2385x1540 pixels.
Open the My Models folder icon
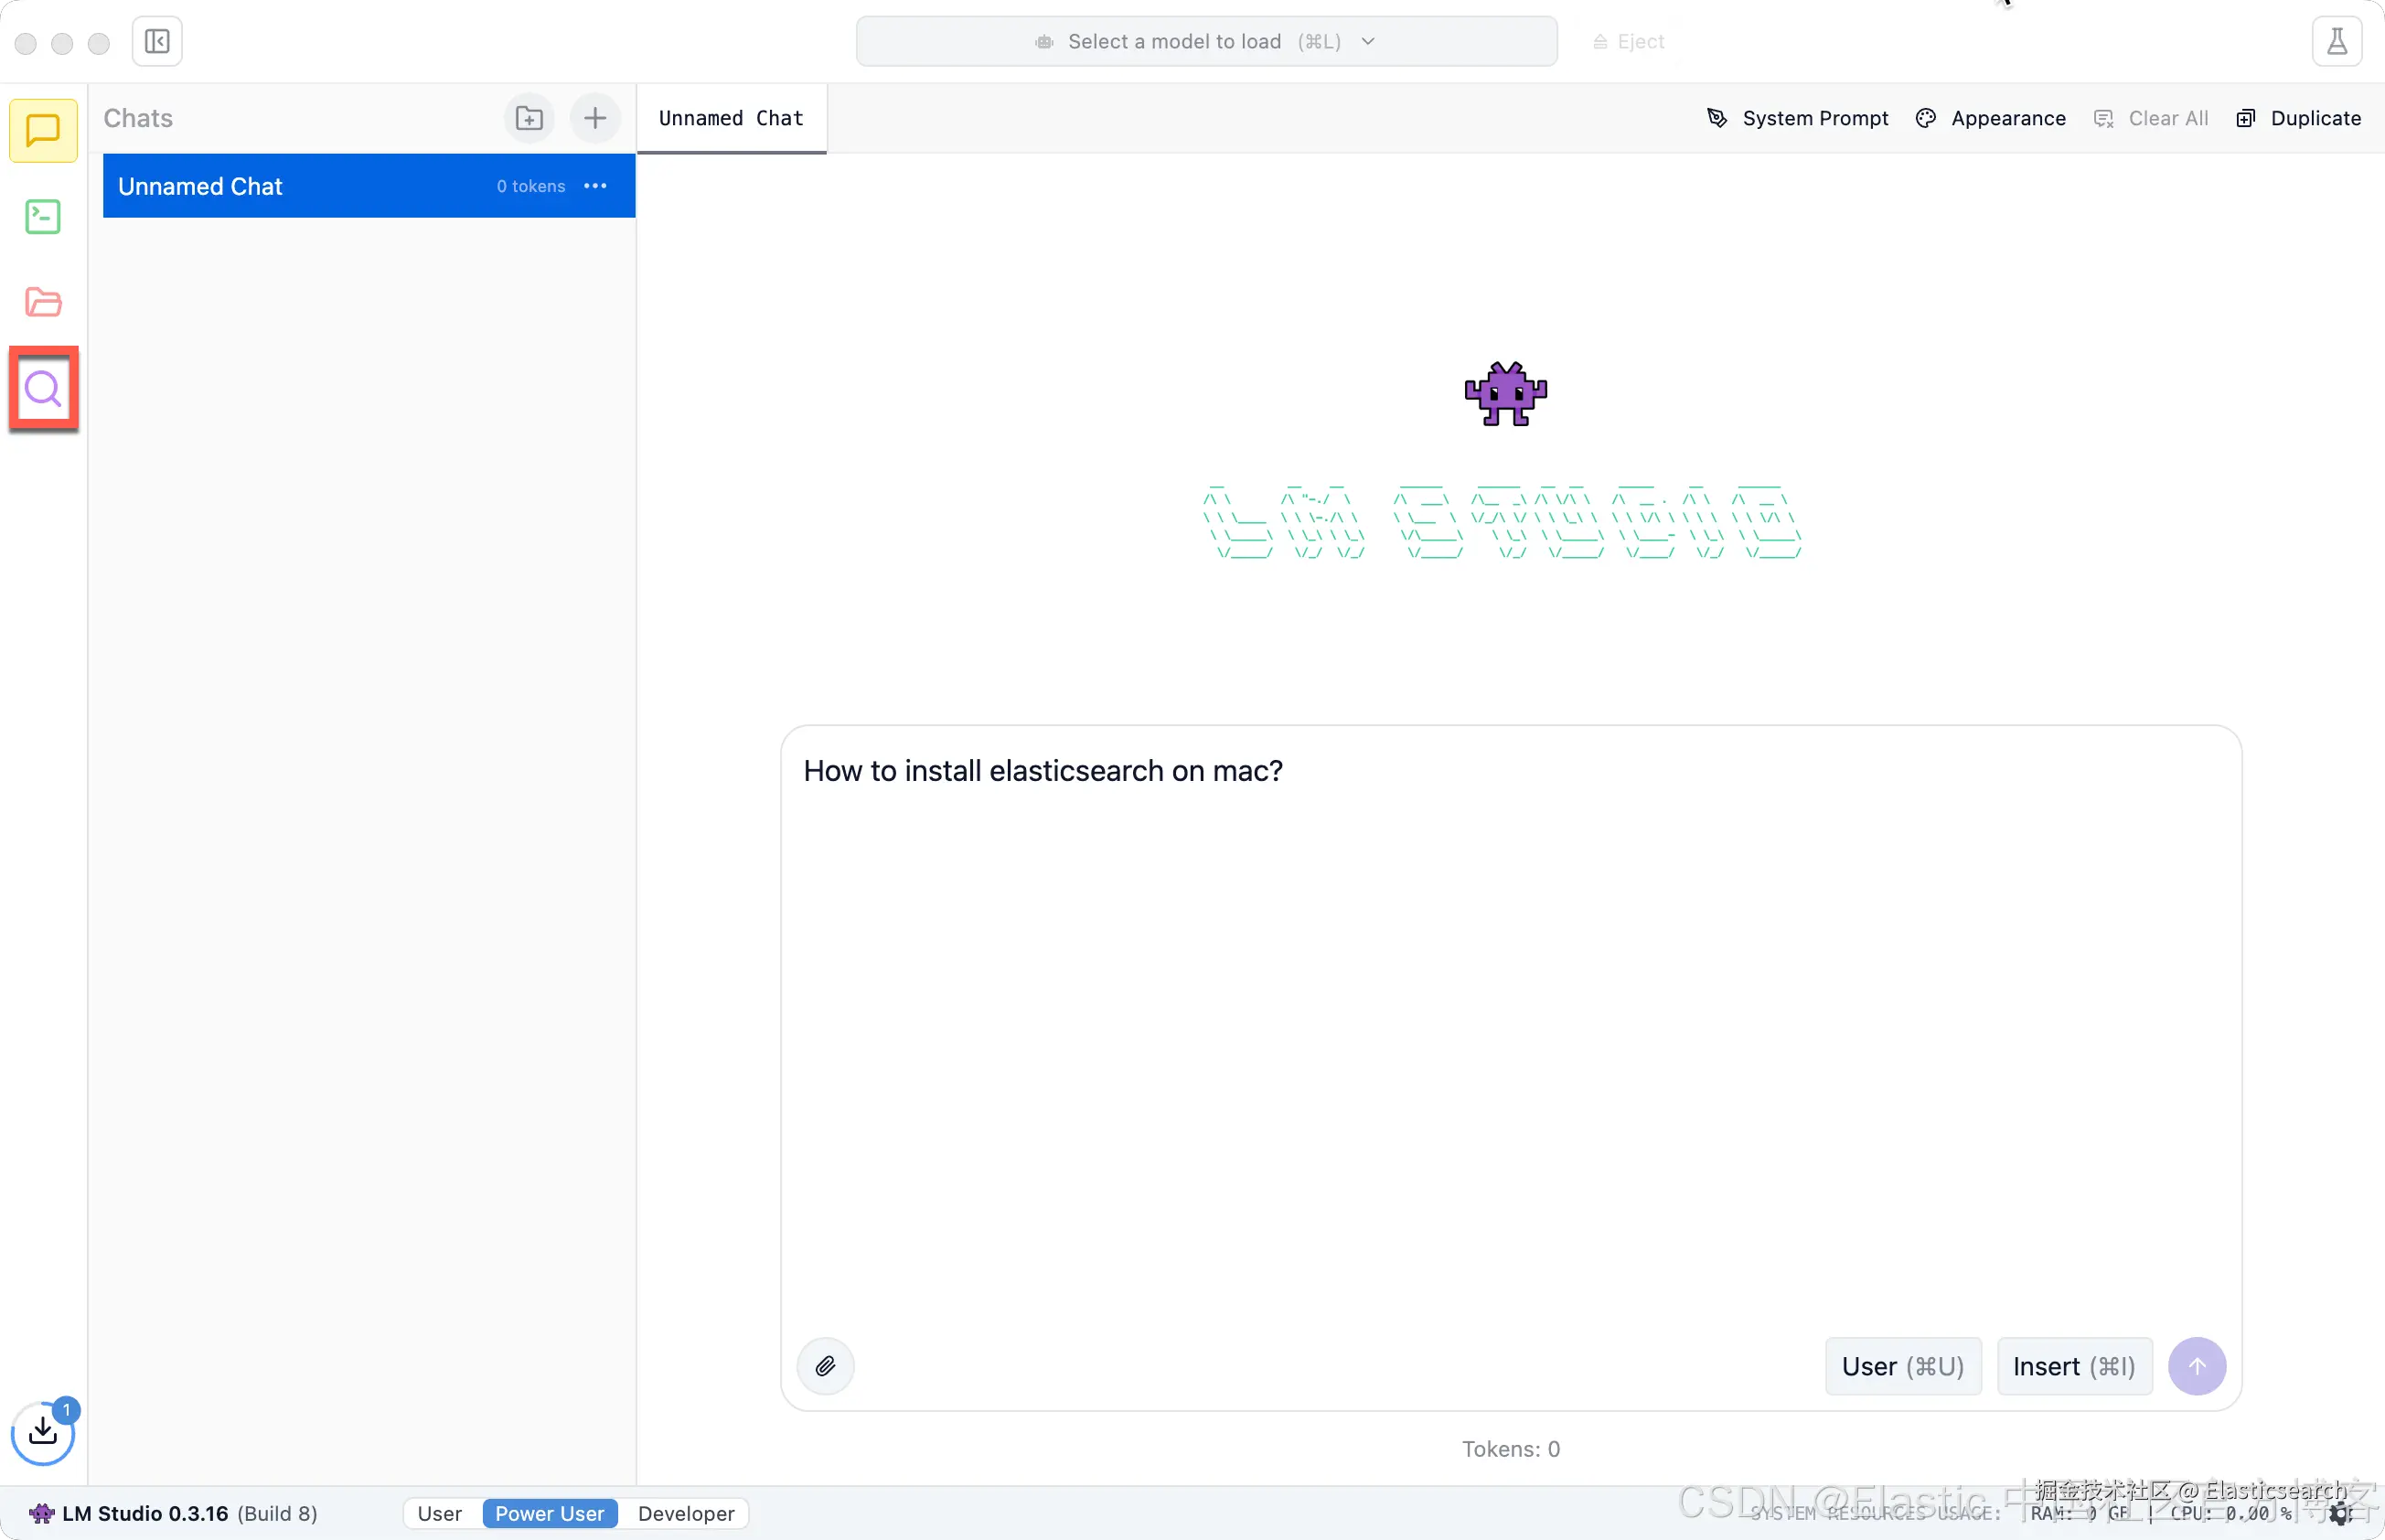(x=43, y=302)
